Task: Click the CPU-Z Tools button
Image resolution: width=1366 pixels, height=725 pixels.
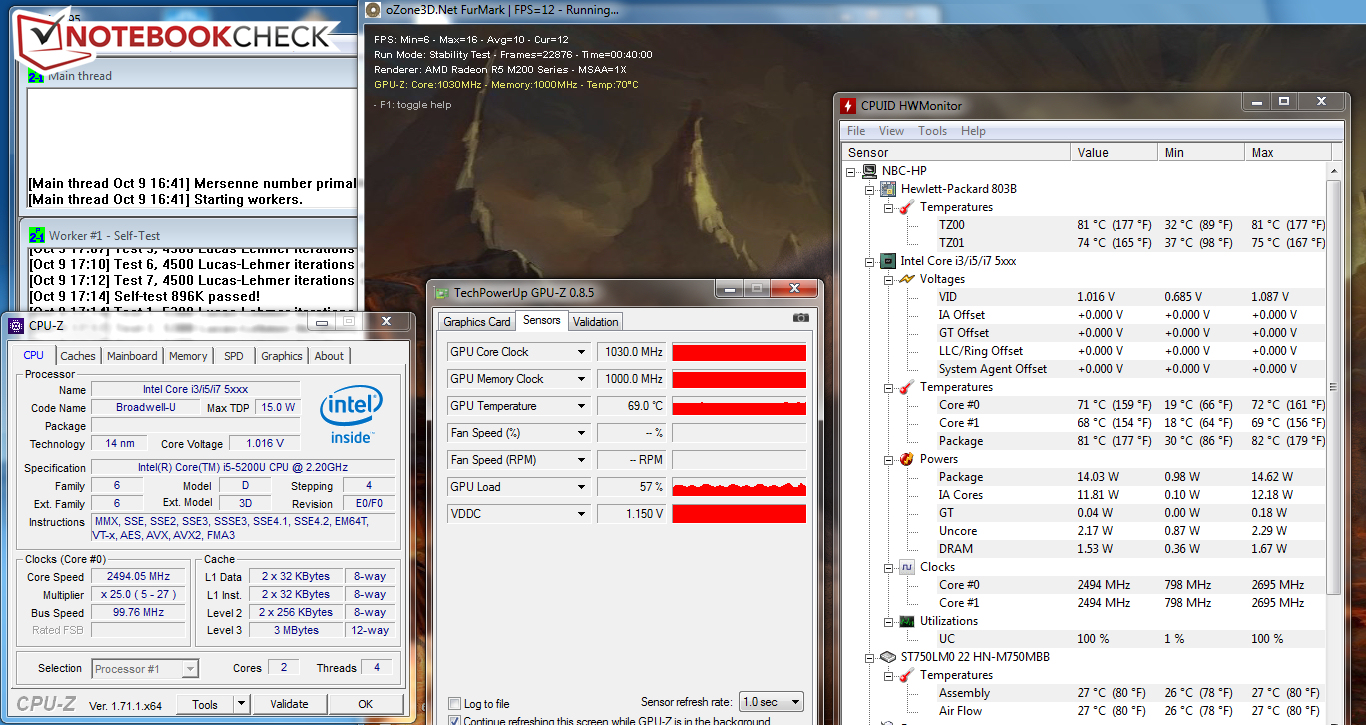Action: pyautogui.click(x=205, y=704)
